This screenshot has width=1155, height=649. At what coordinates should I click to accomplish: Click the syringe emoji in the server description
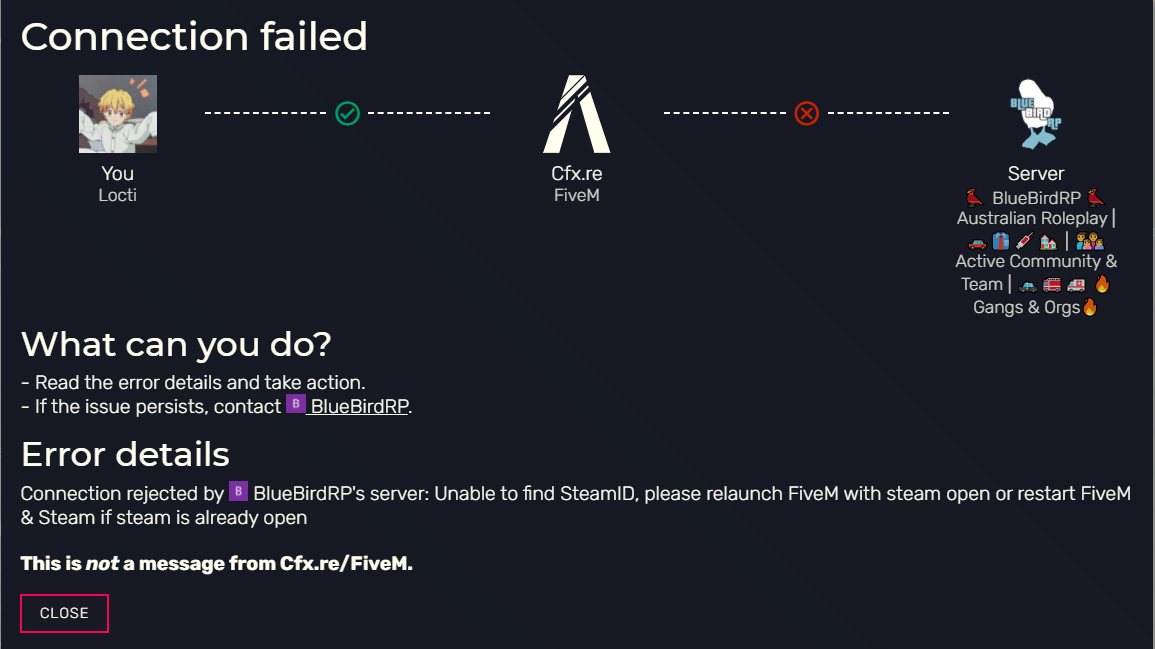coord(1024,241)
